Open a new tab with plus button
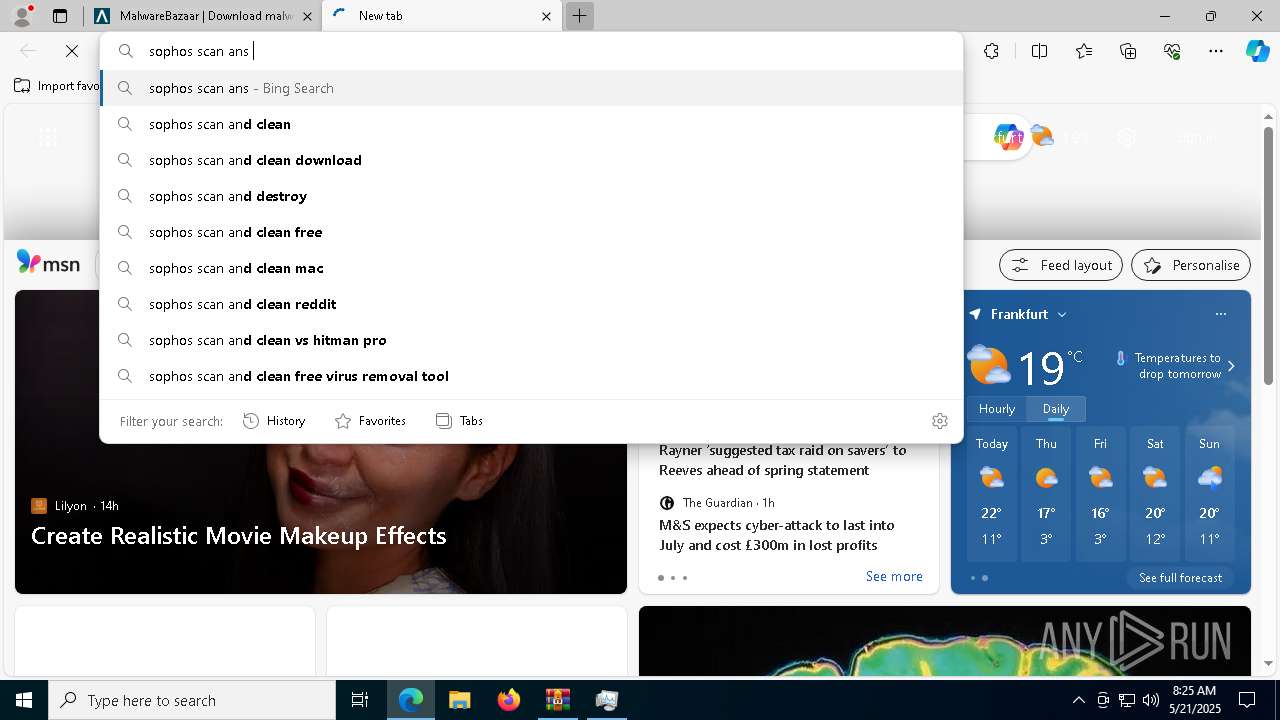1280x720 pixels. 579,16
